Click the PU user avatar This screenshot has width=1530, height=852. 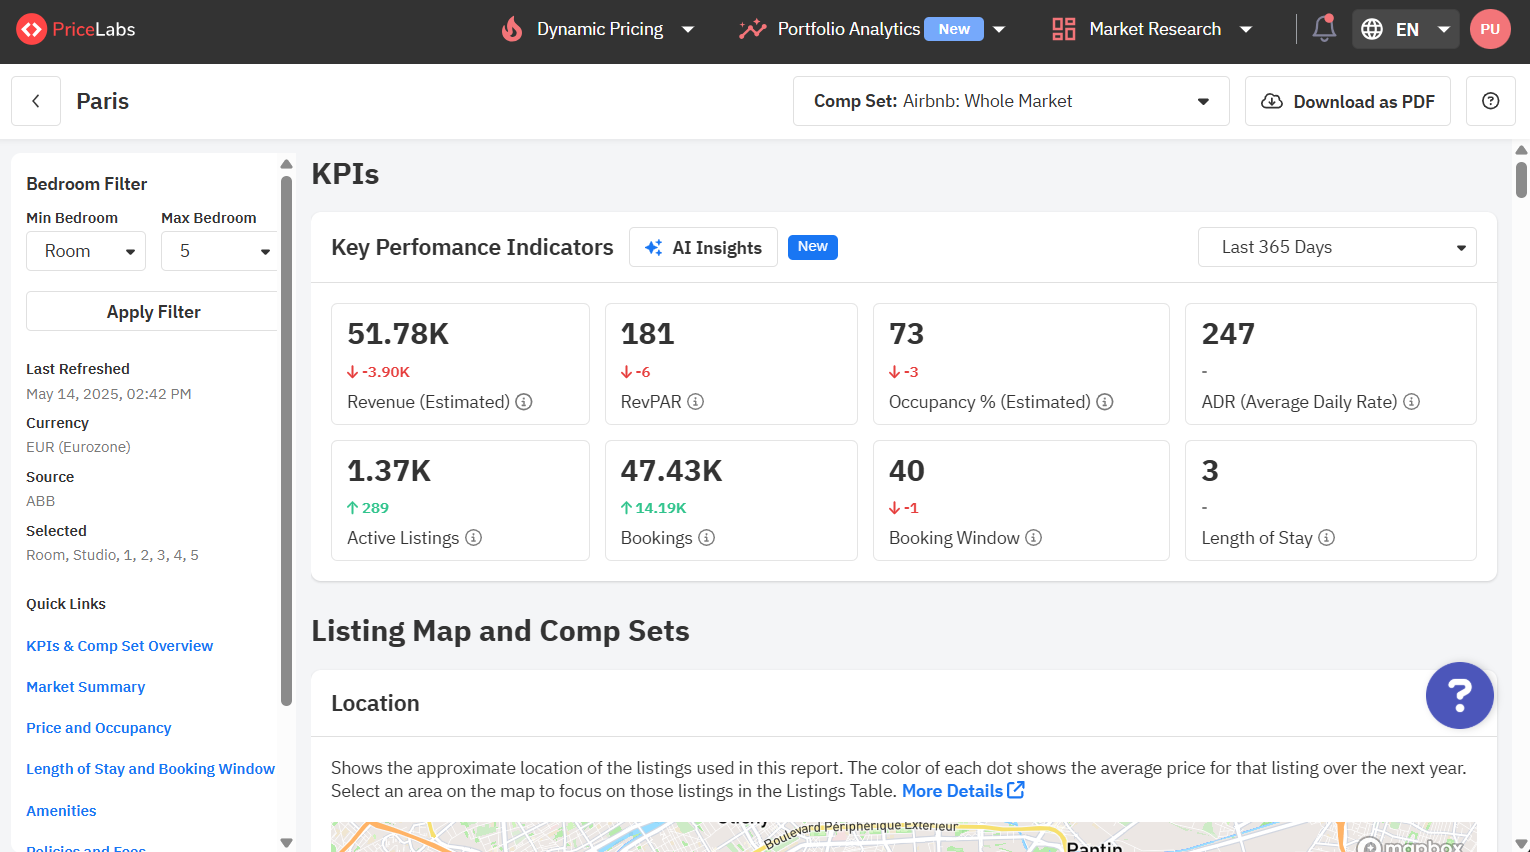coord(1490,29)
